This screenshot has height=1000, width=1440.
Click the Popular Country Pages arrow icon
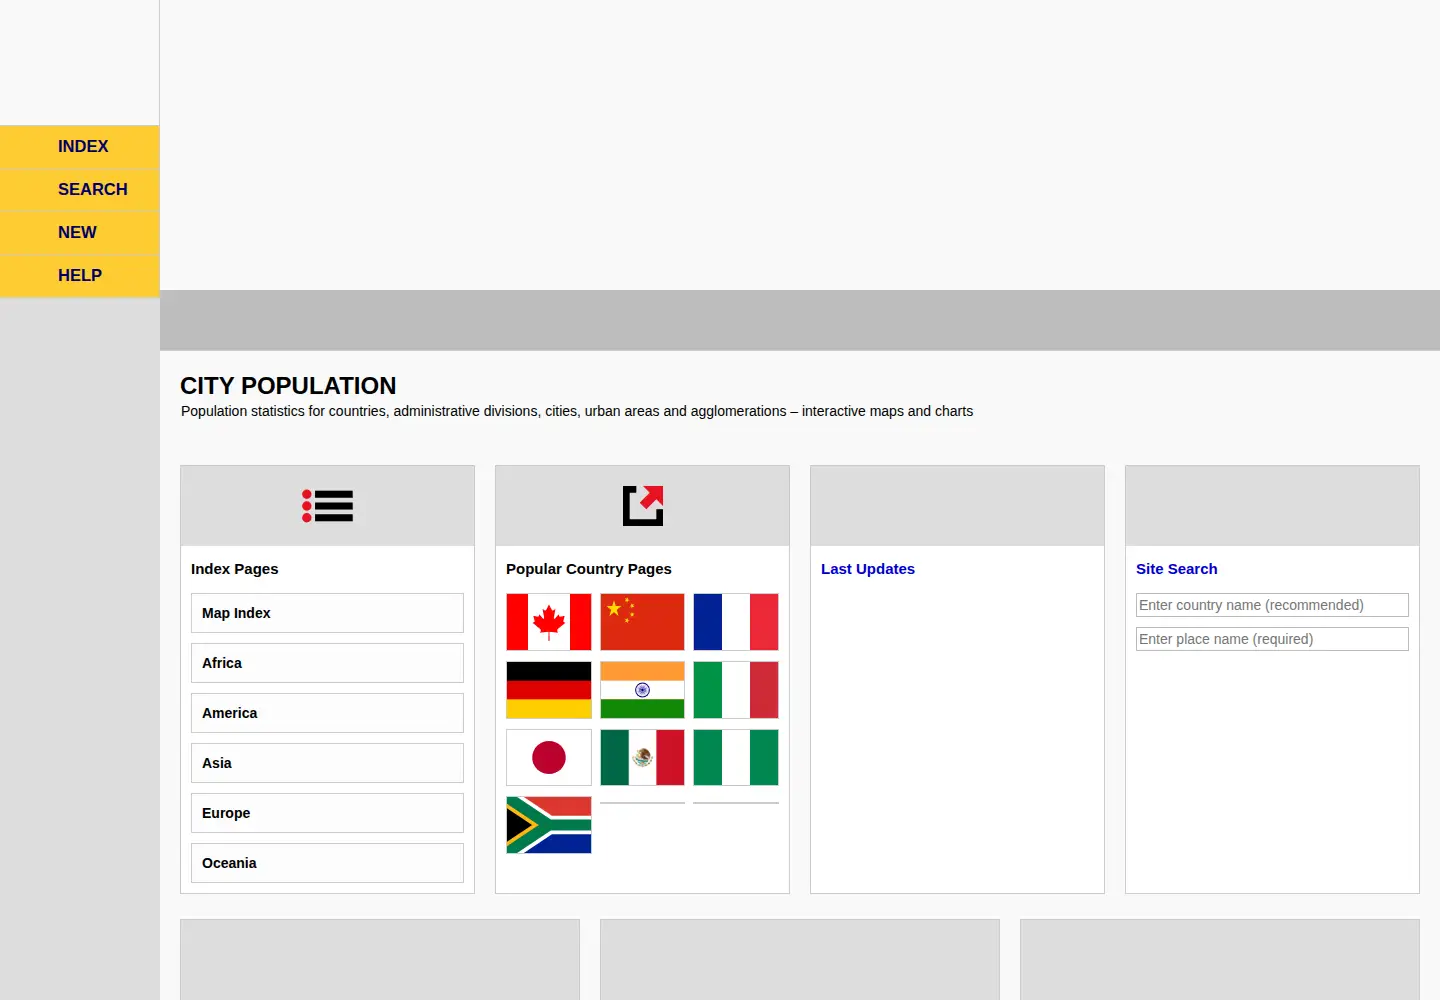tap(643, 505)
